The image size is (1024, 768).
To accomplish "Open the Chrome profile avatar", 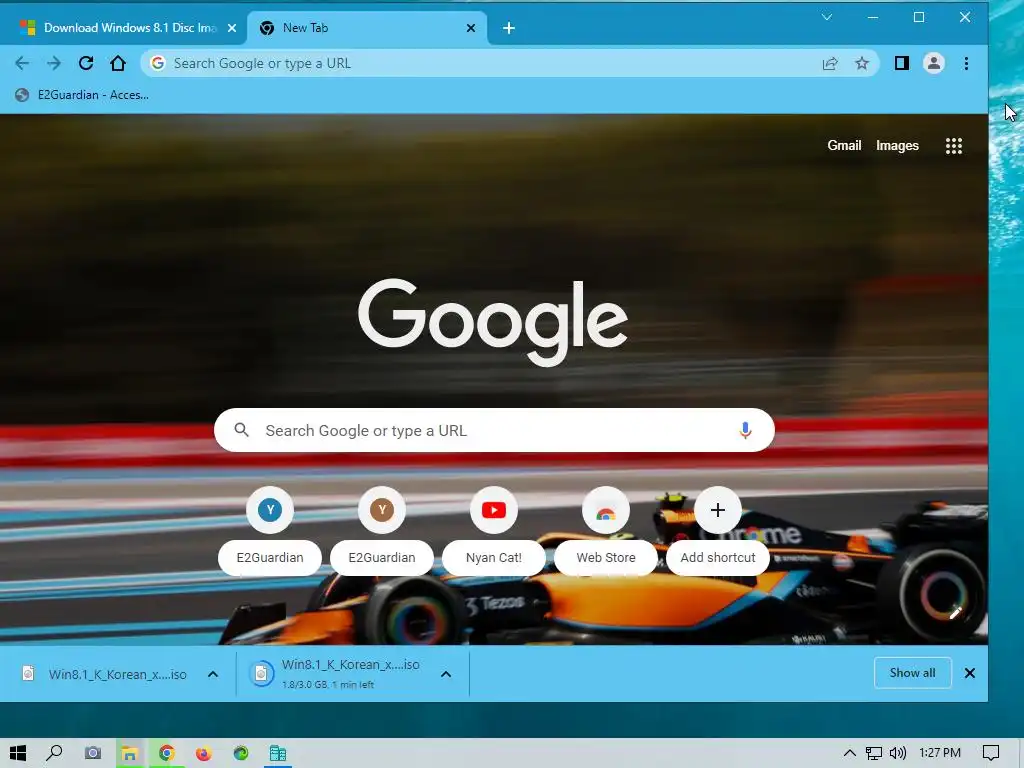I will click(934, 63).
